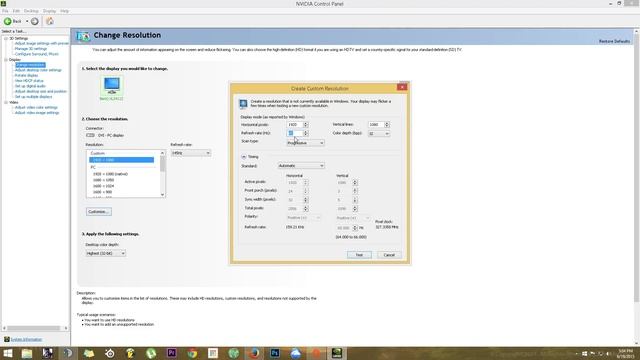Open the Color depth (bpp) dropdown
Image resolution: width=640 pixels, height=360 pixels.
click(x=379, y=133)
